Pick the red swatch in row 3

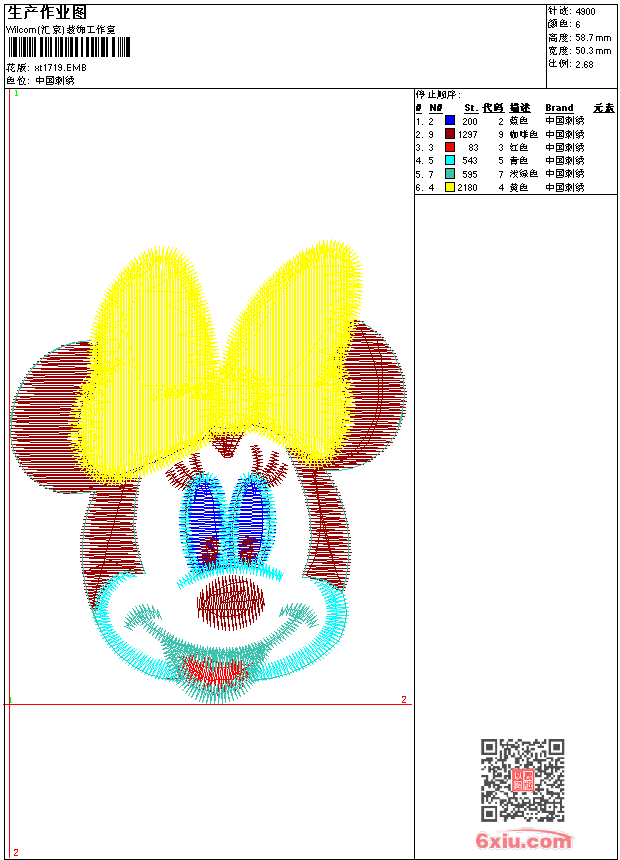click(450, 147)
